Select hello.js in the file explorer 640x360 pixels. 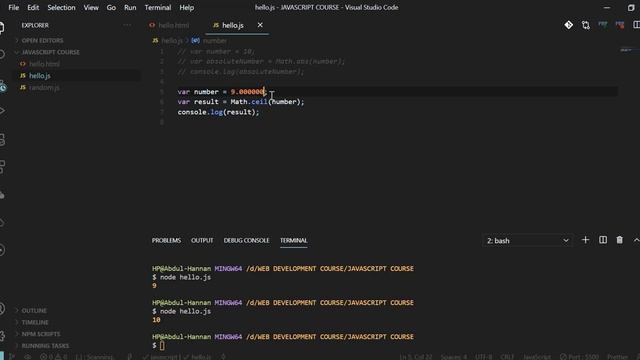40,76
